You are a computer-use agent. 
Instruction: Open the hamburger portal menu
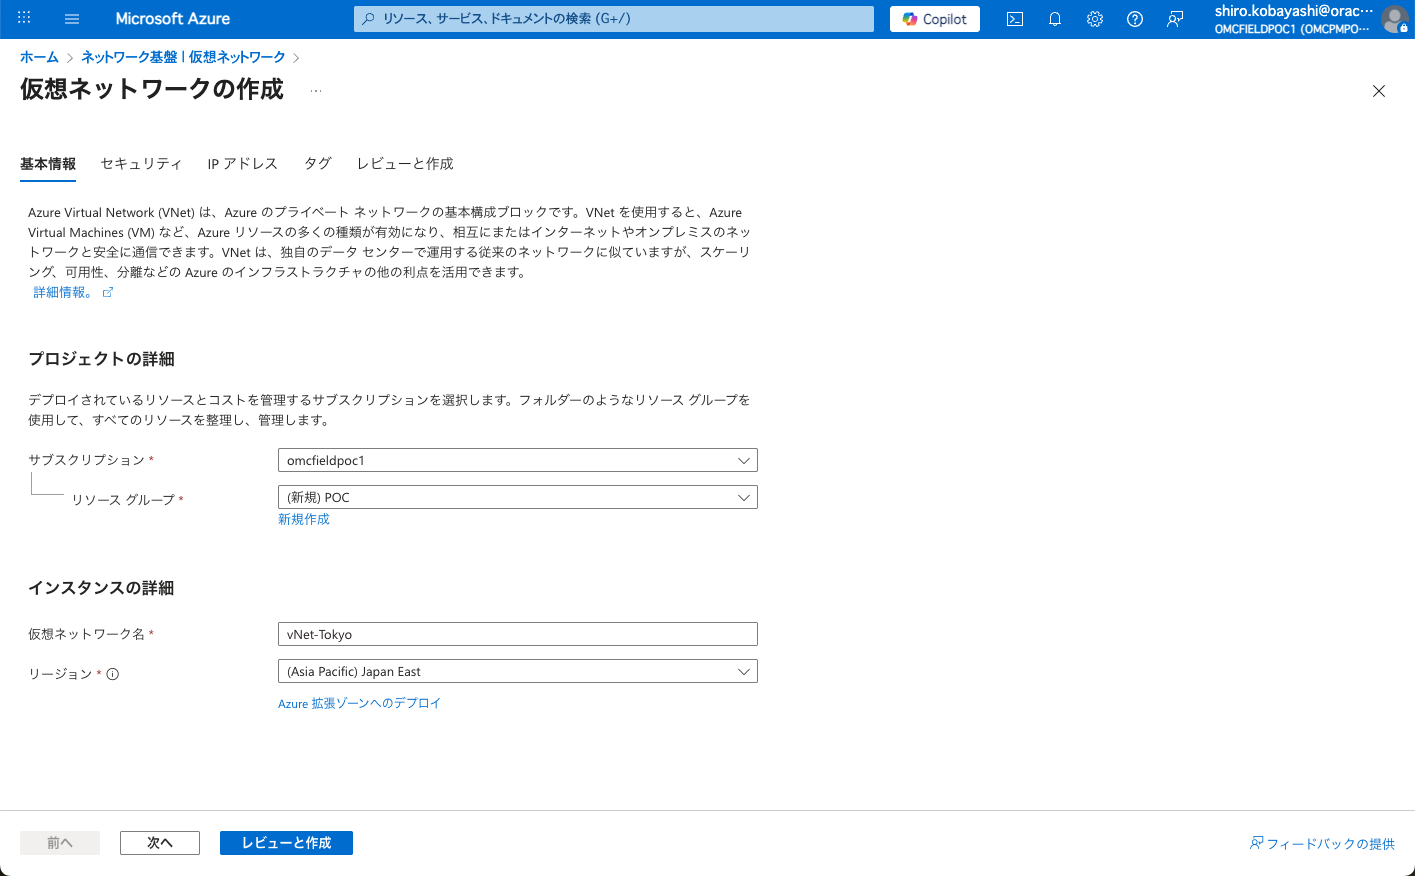[x=72, y=19]
